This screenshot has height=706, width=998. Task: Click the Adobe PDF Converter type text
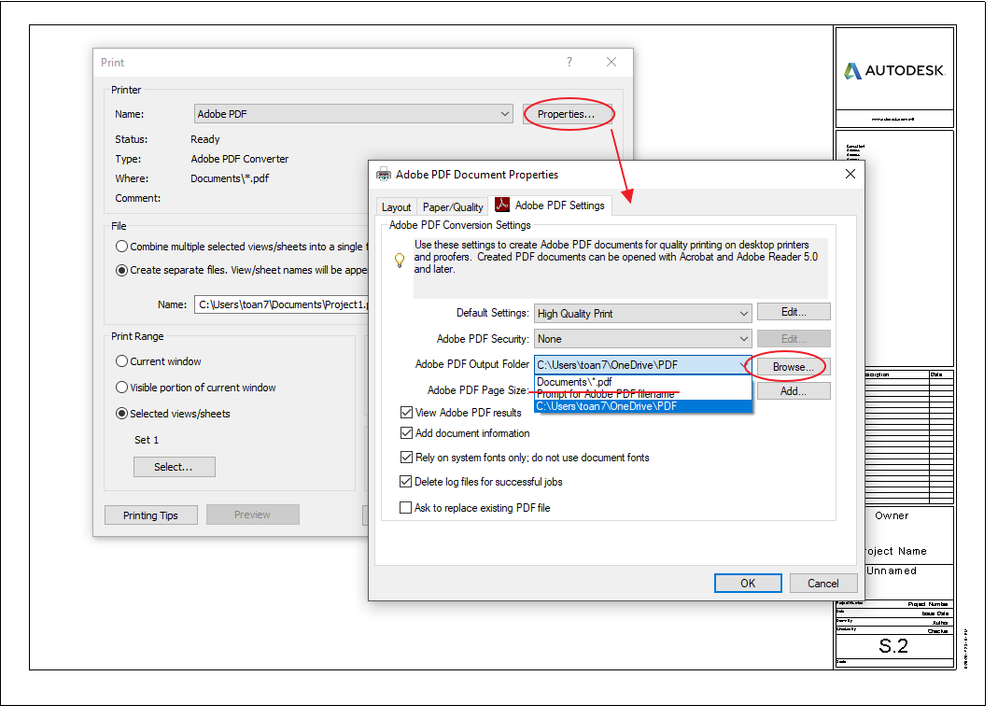click(x=239, y=159)
